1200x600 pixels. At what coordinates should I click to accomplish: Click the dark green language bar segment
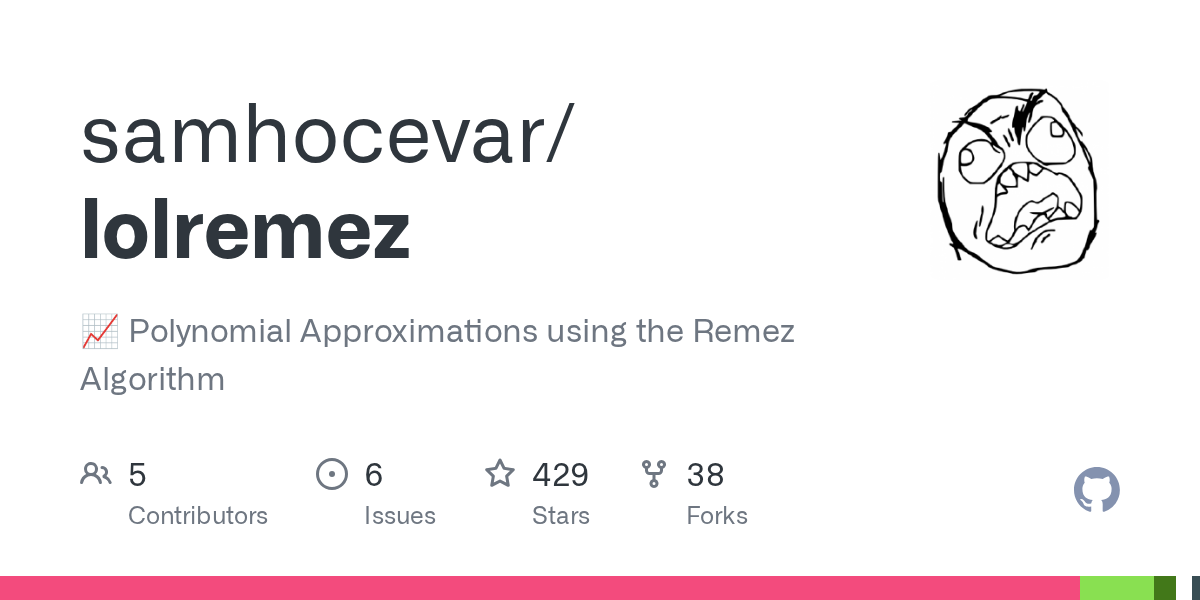(1165, 588)
